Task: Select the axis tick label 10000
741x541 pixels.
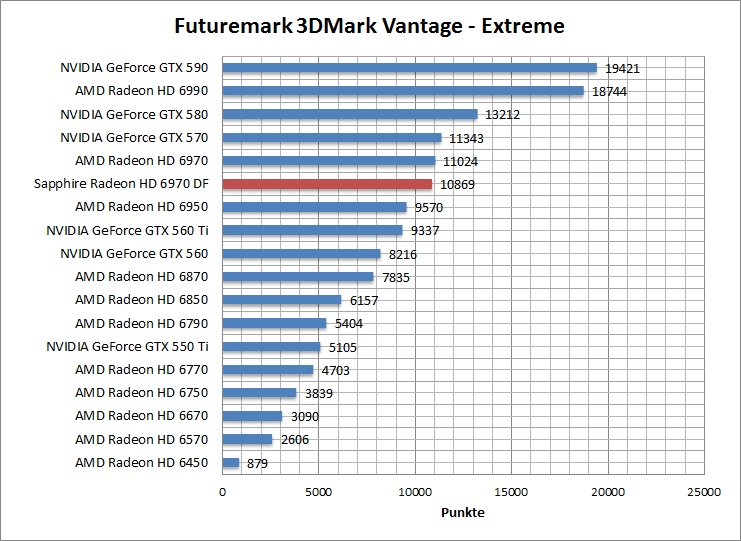Action: coord(415,492)
